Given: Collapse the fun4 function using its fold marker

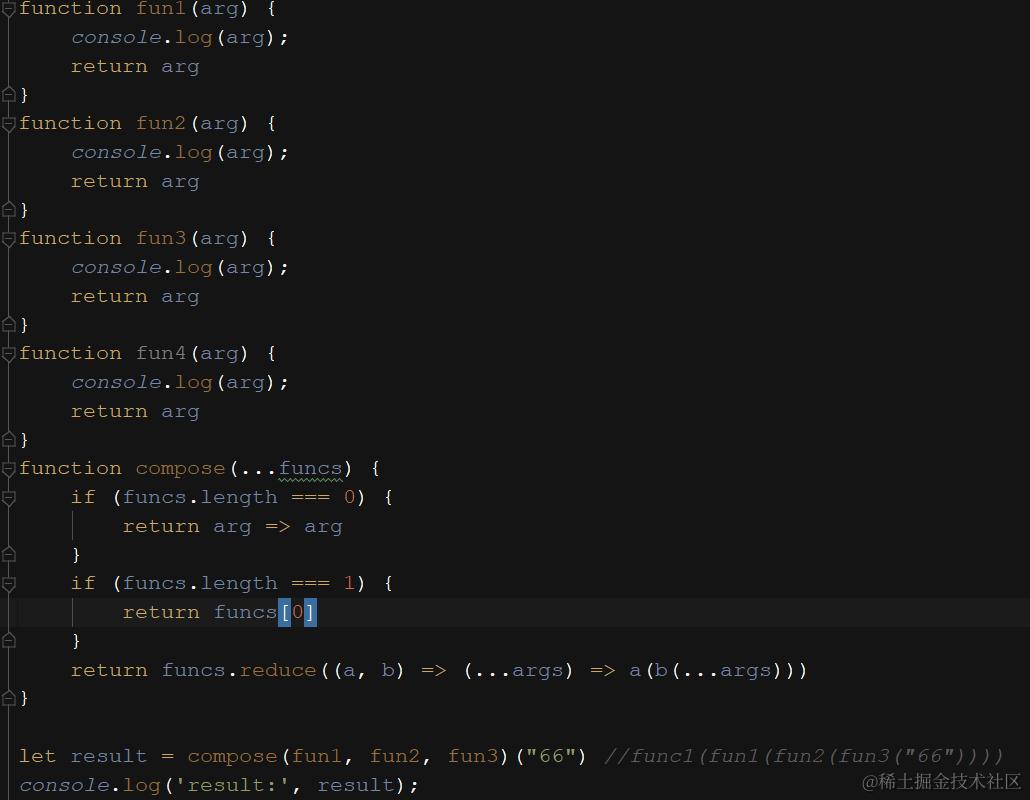Looking at the screenshot, I should point(9,354).
